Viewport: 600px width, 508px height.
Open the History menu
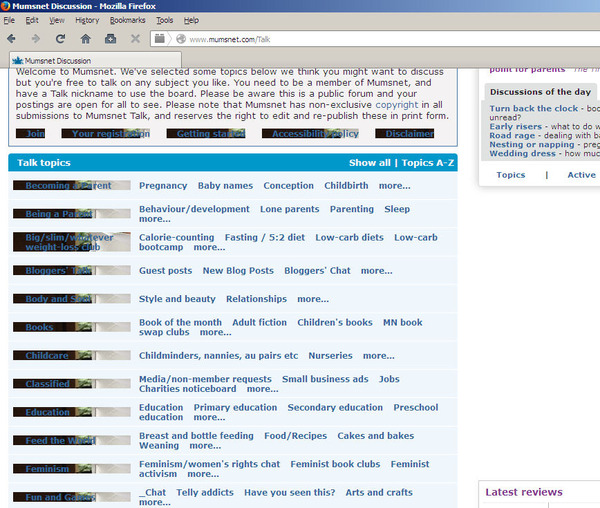(x=87, y=20)
